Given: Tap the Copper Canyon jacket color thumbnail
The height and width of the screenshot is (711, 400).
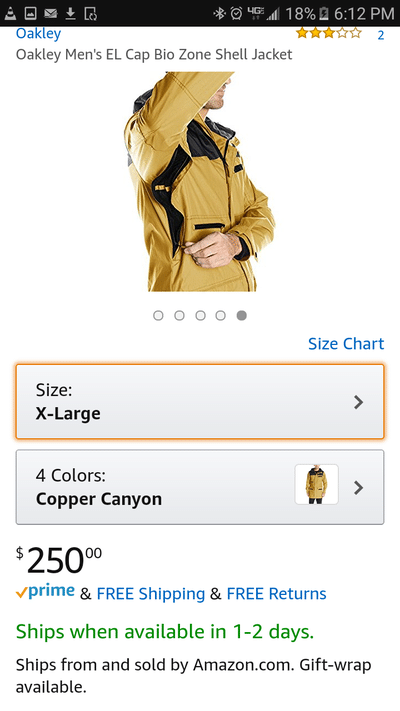Looking at the screenshot, I should pos(317,484).
